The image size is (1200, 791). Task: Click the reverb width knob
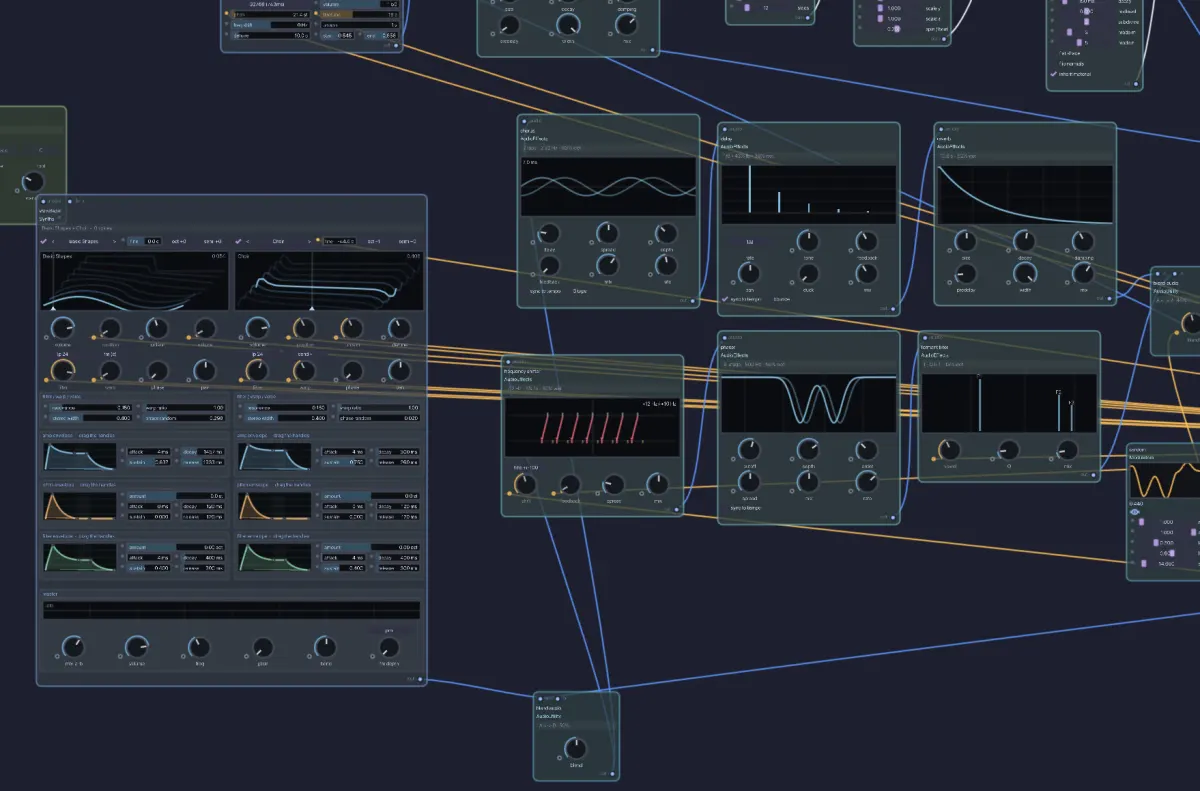point(1024,272)
